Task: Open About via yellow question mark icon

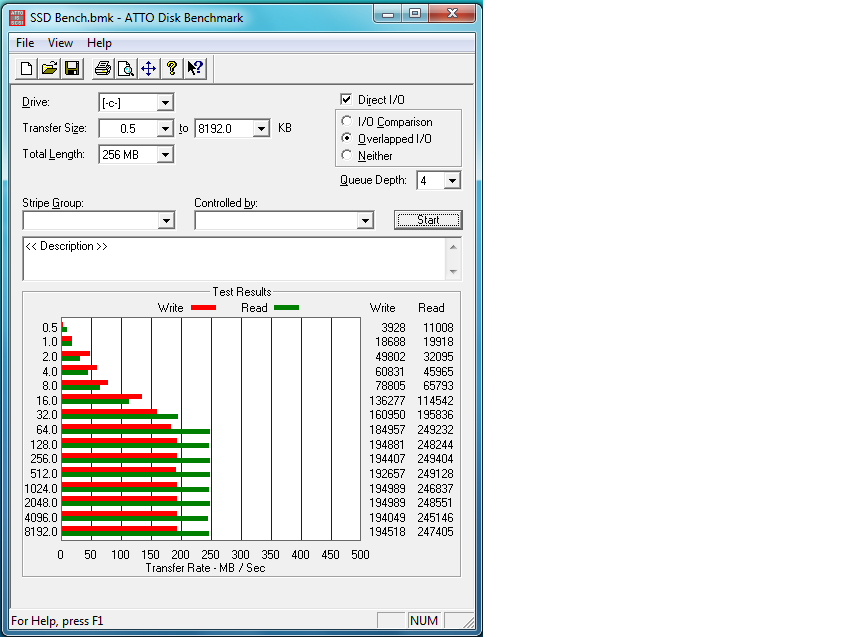Action: [x=172, y=68]
